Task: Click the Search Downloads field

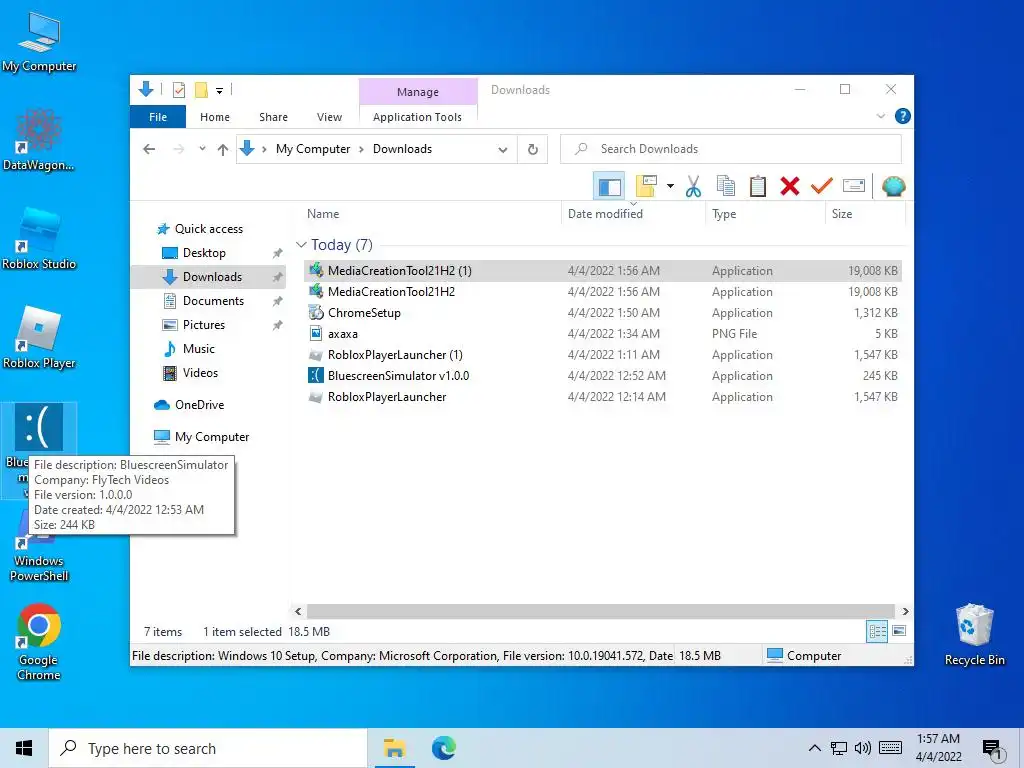Action: coord(731,150)
